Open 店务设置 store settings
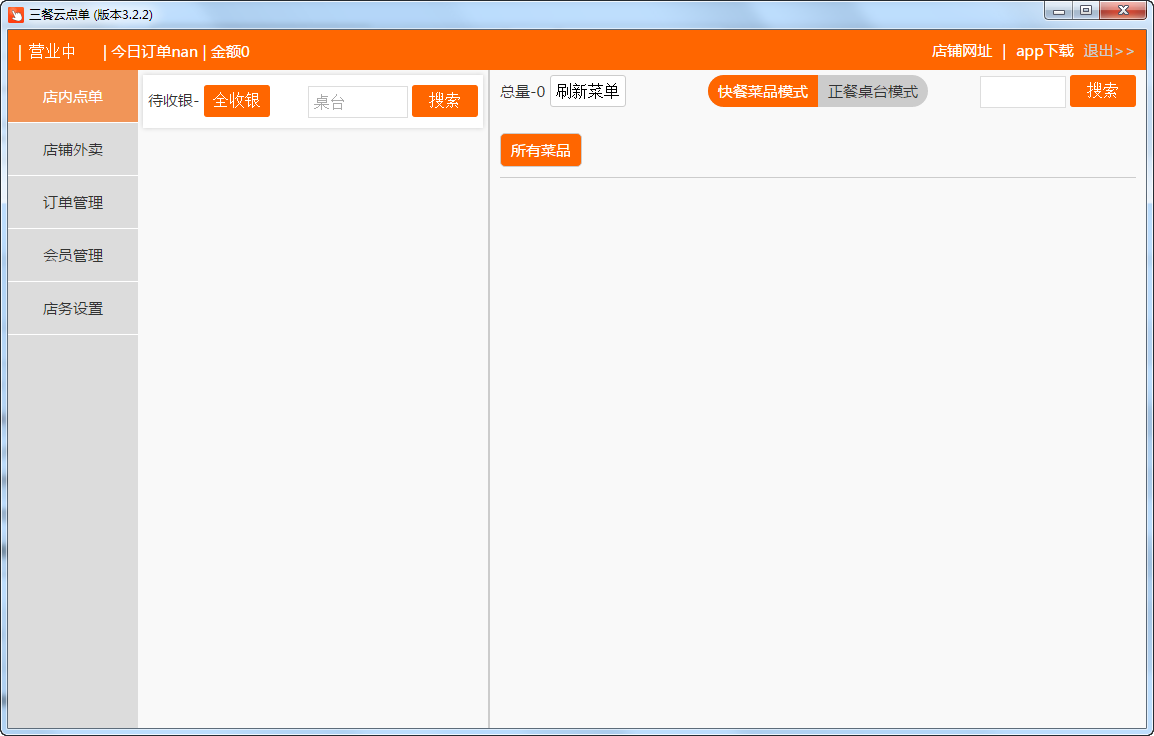This screenshot has width=1154, height=736. click(x=73, y=309)
